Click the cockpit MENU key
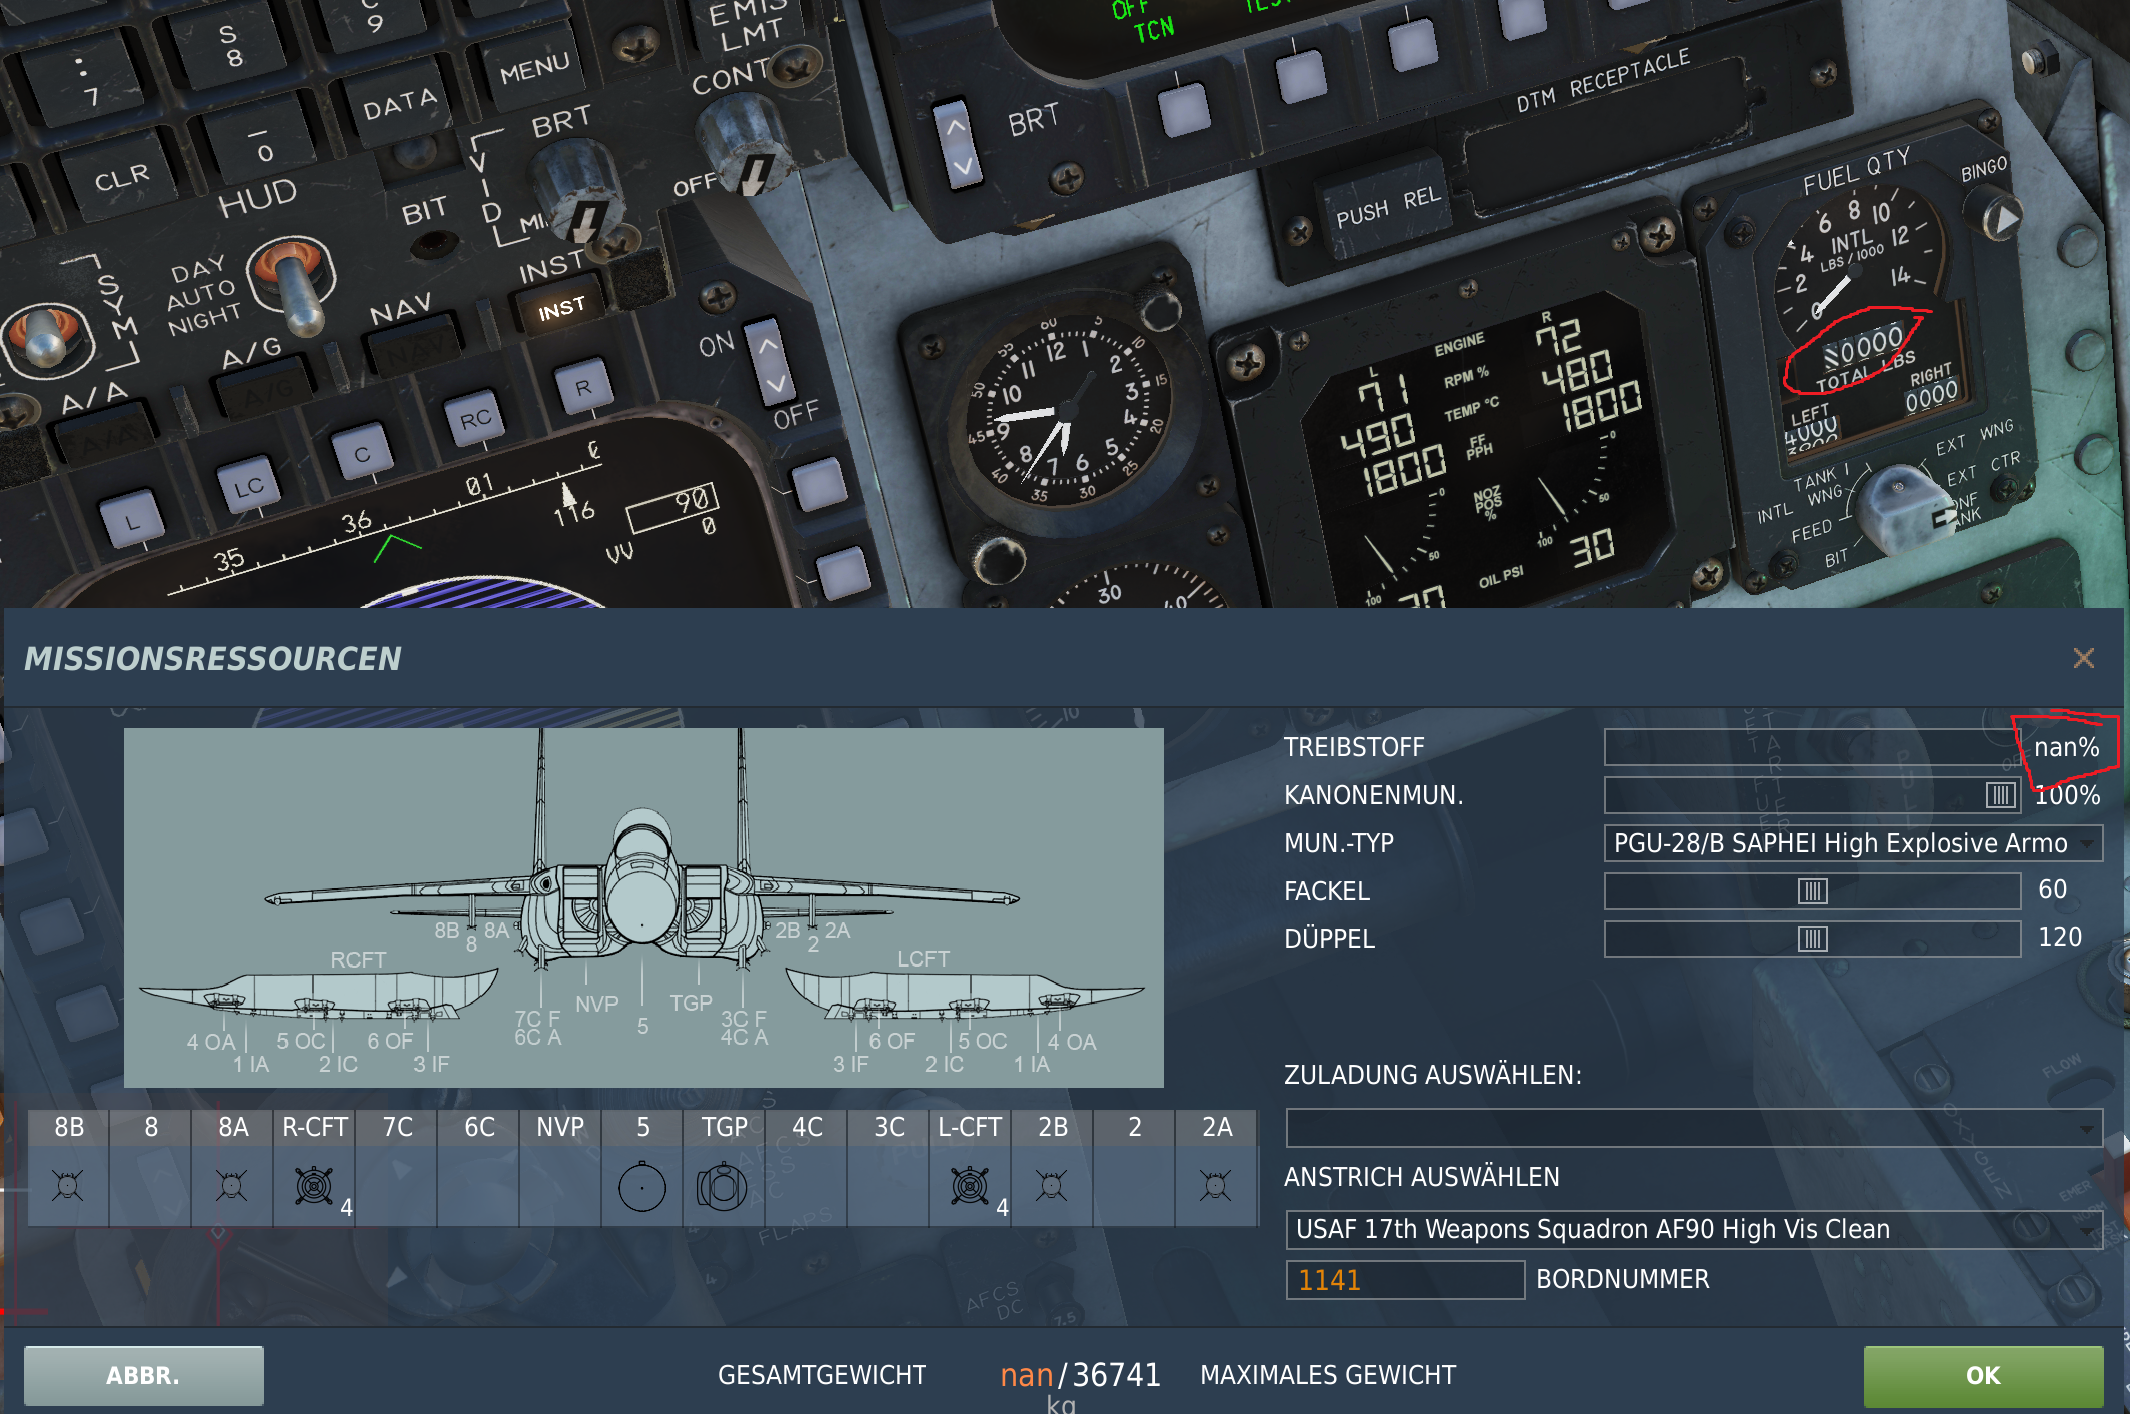 (534, 70)
